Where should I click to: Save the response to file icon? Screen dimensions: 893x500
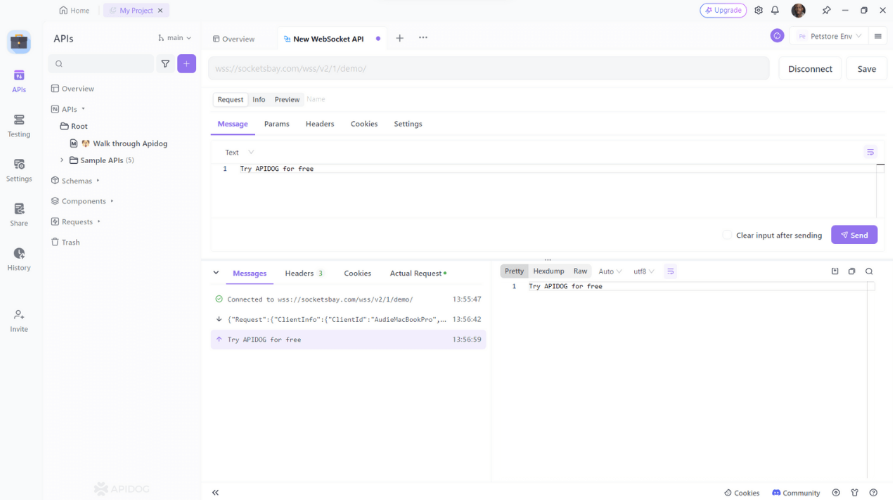pyautogui.click(x=835, y=272)
